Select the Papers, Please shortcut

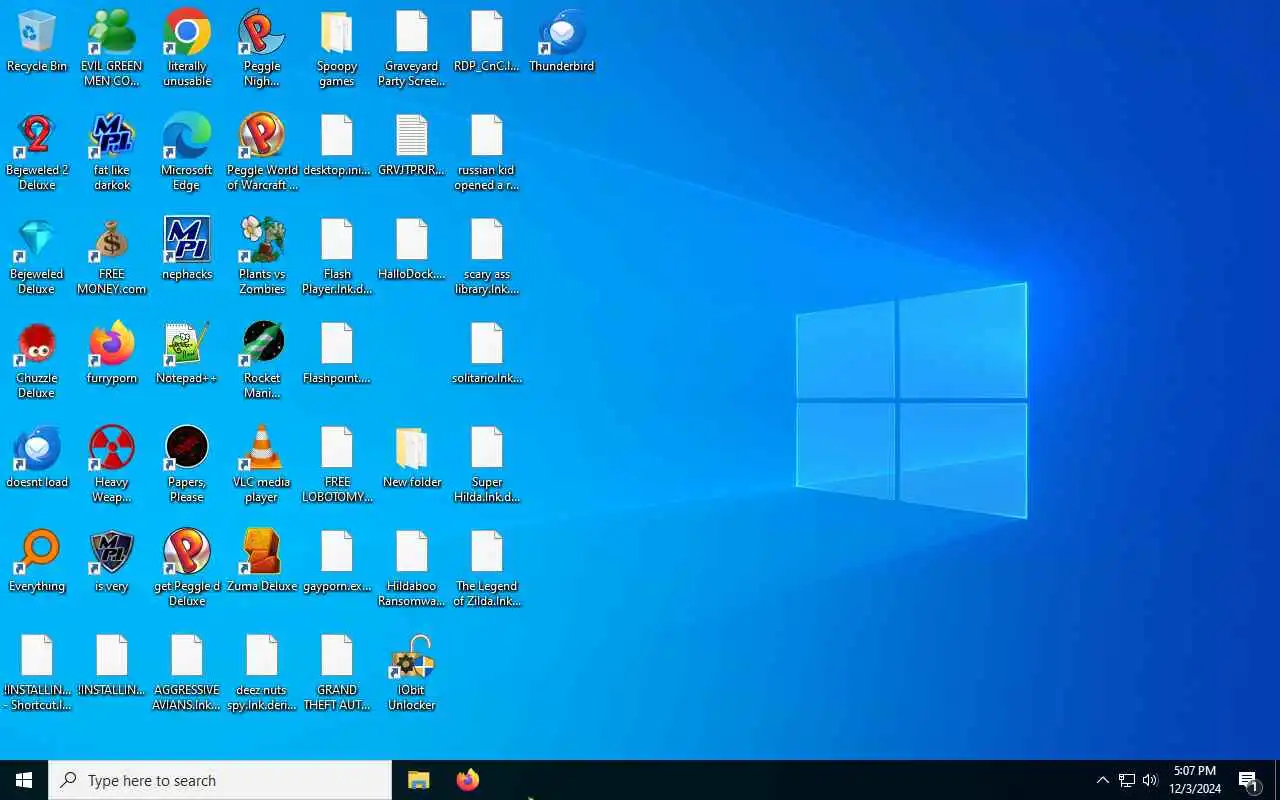(187, 464)
